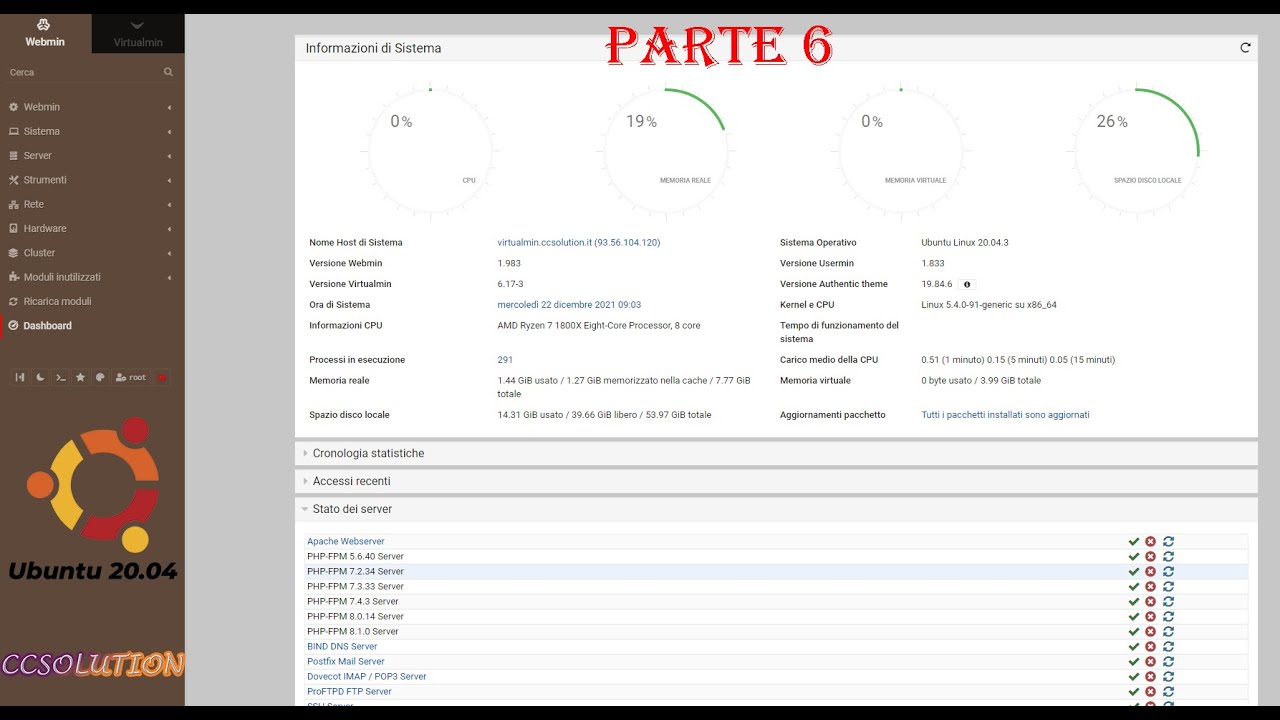Screen dimensions: 1280x720
Task: Open system time mercoledì 22 dicembre link
Action: 569,305
